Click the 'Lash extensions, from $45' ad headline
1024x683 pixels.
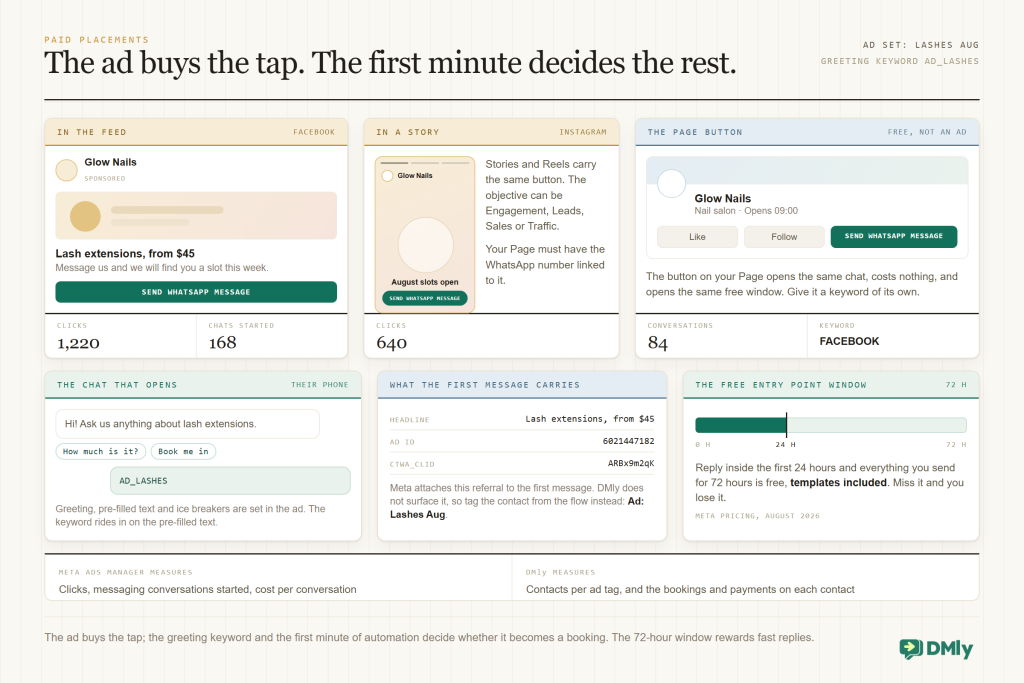[125, 253]
